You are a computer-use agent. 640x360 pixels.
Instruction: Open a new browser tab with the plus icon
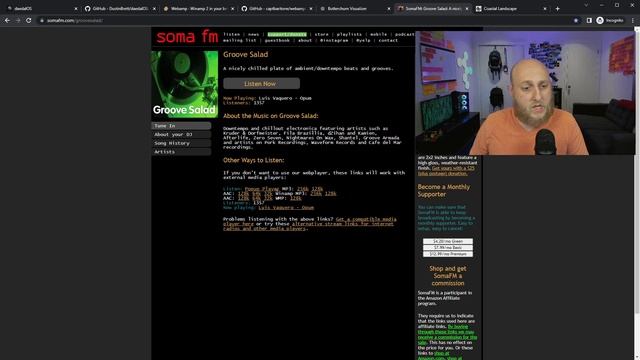pos(558,9)
